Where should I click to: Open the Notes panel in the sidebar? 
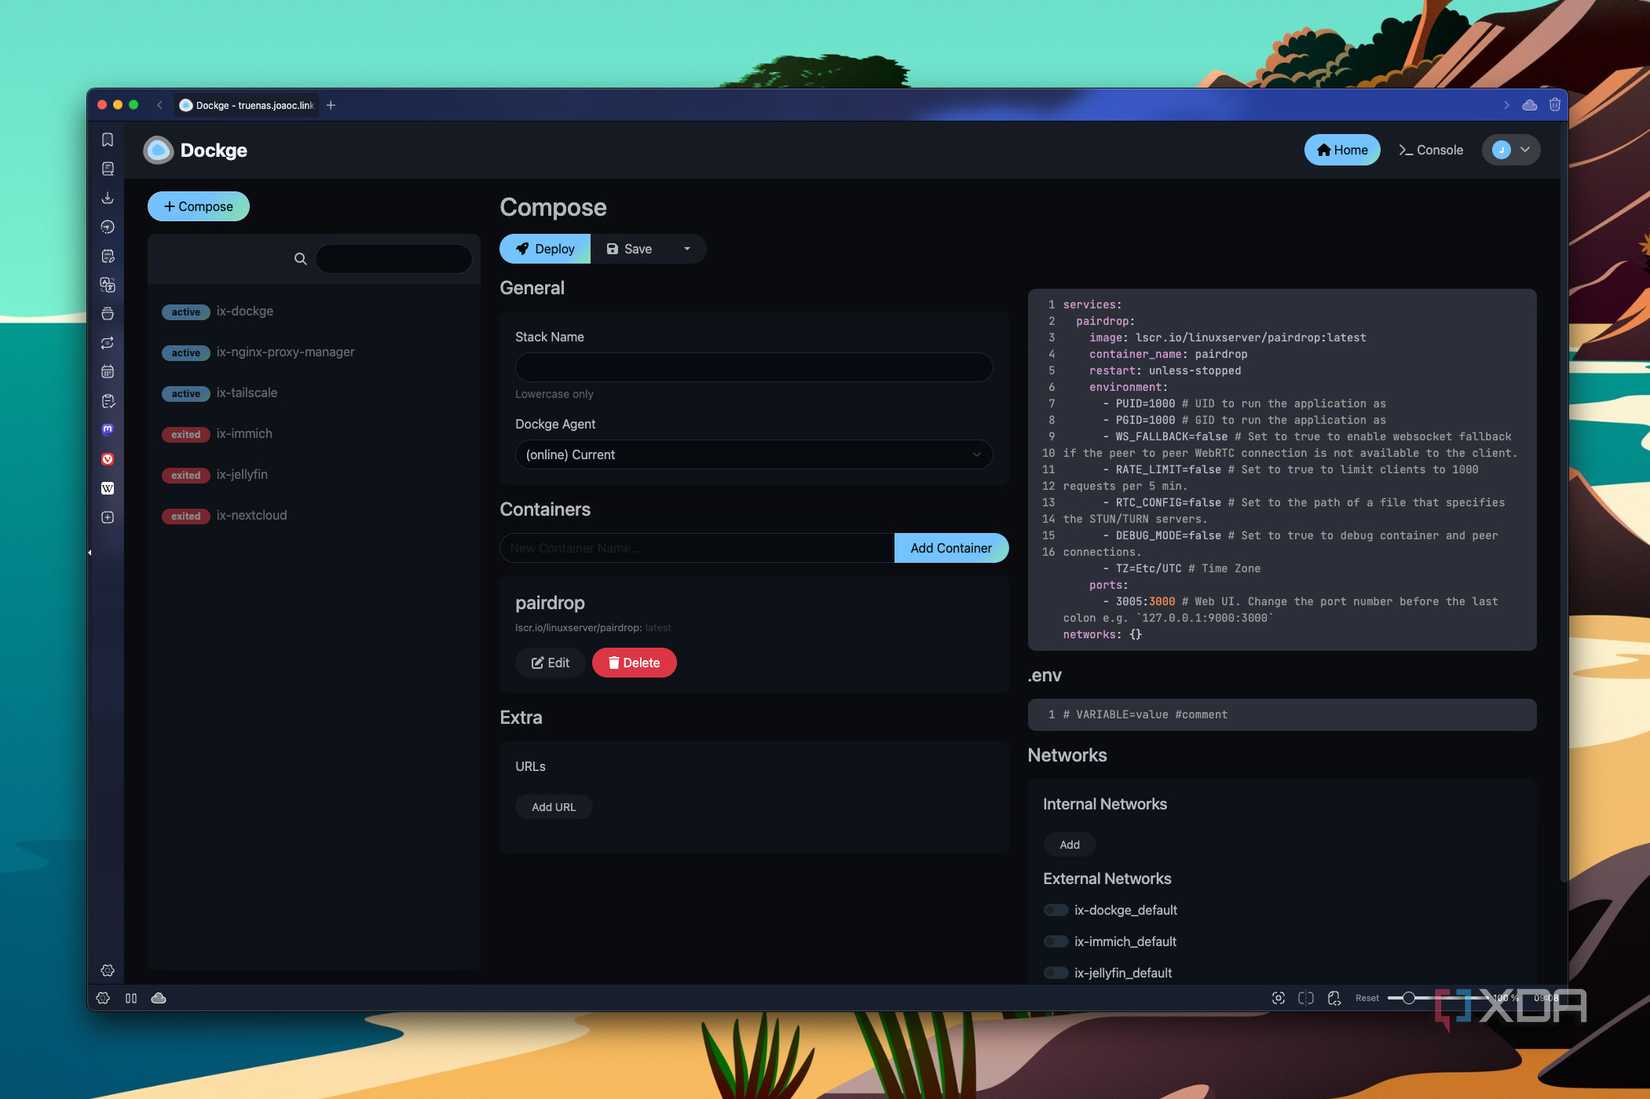pos(107,255)
